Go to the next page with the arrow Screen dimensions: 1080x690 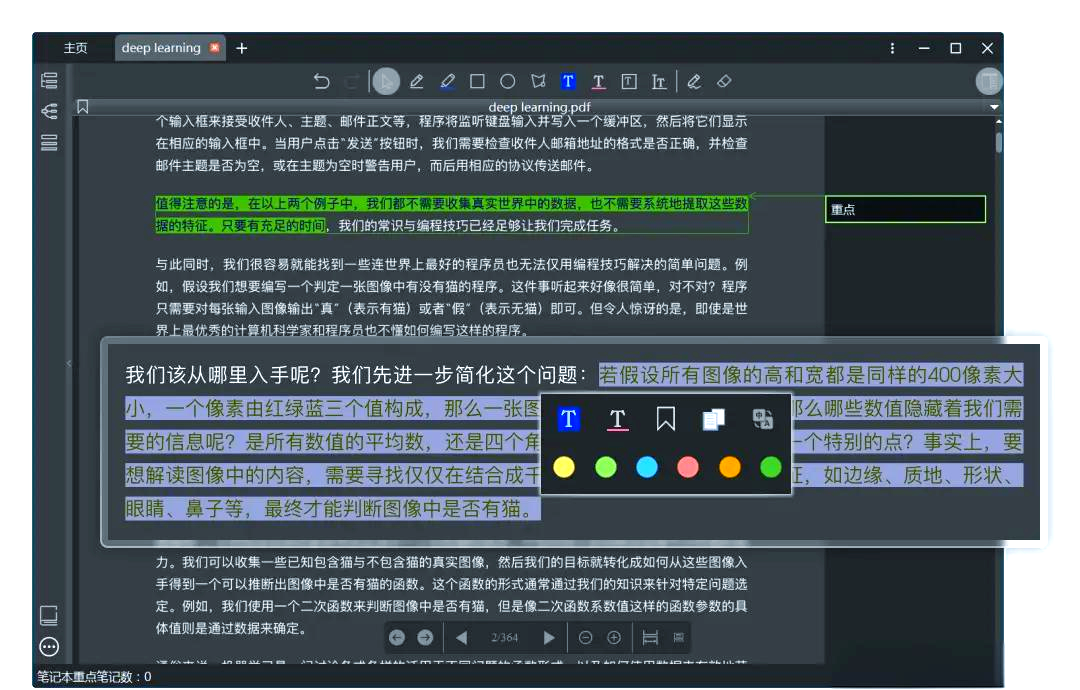pyautogui.click(x=550, y=637)
